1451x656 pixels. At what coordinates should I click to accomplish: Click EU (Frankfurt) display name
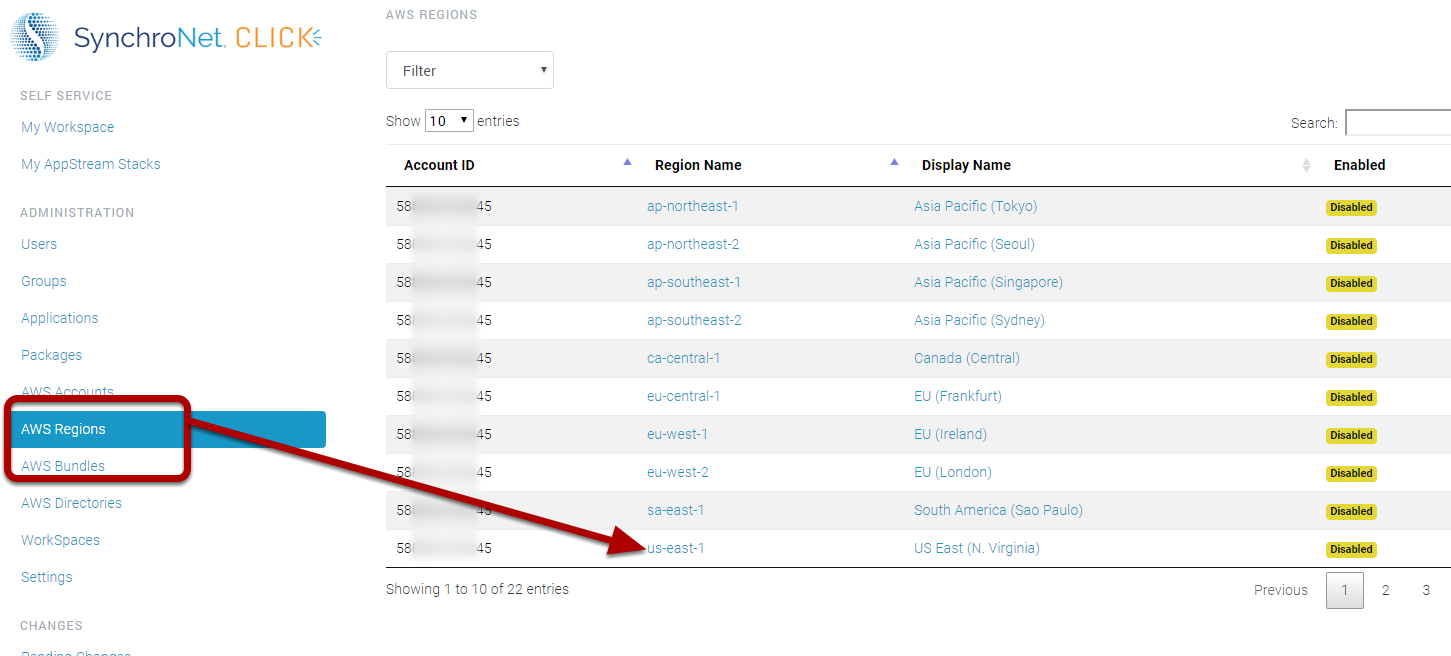tap(958, 396)
